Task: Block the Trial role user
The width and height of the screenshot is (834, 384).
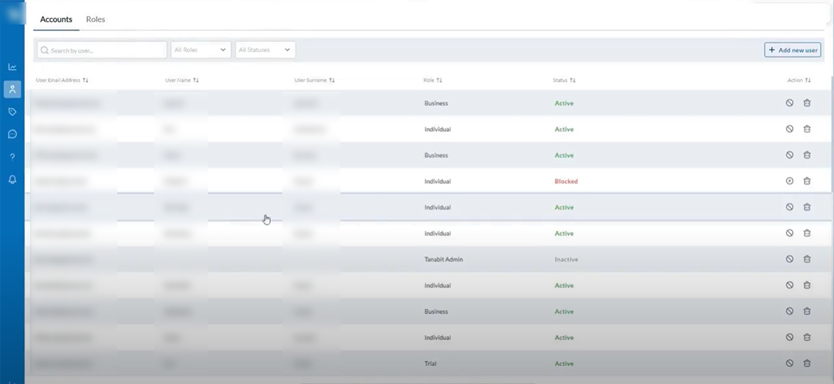Action: 789,363
